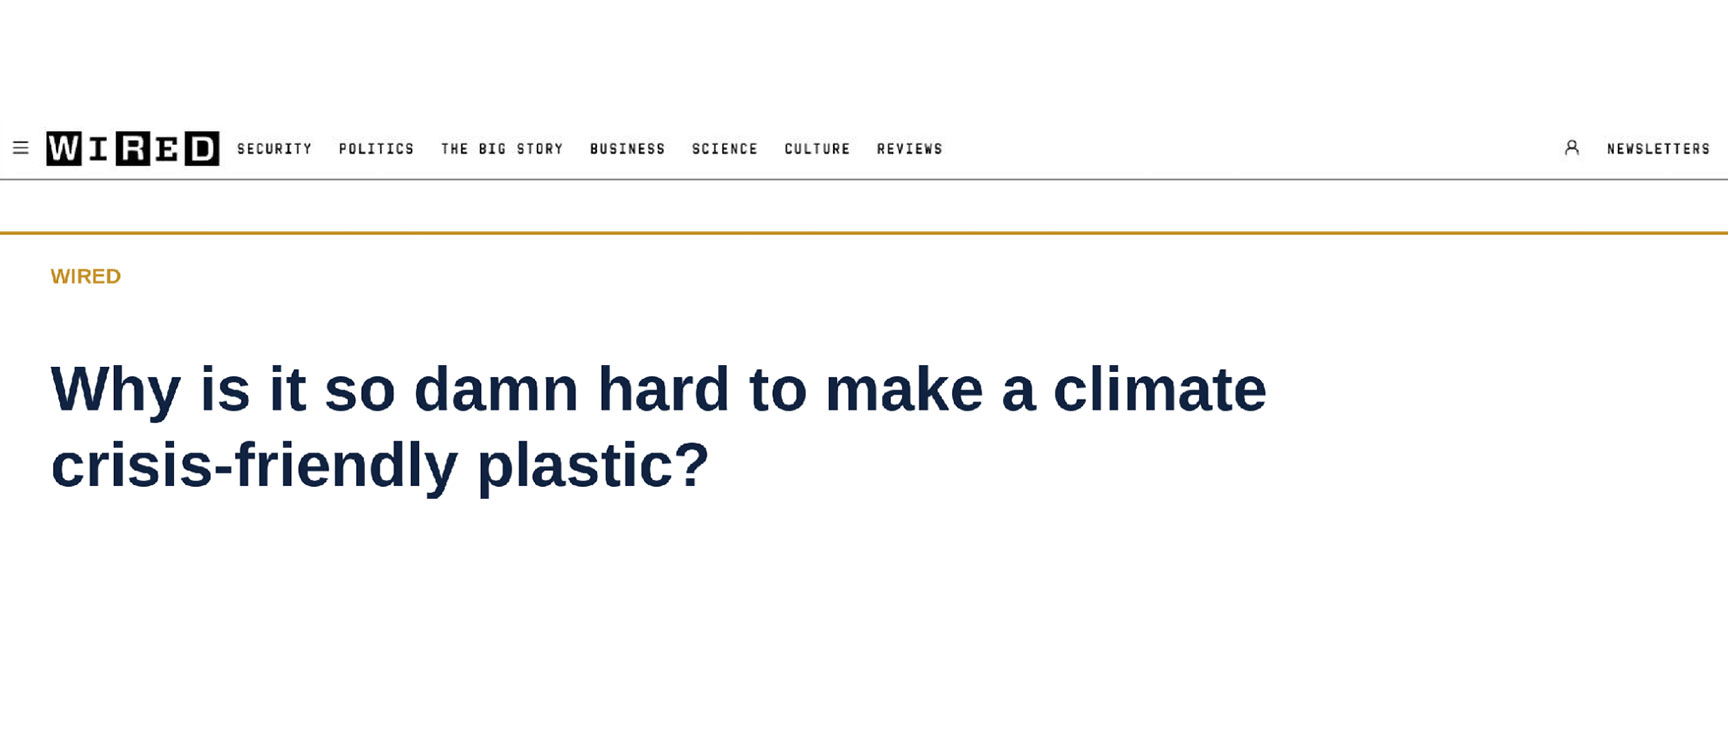The image size is (1728, 756).
Task: Click the letter I in WIRED logo
Action: pos(99,148)
